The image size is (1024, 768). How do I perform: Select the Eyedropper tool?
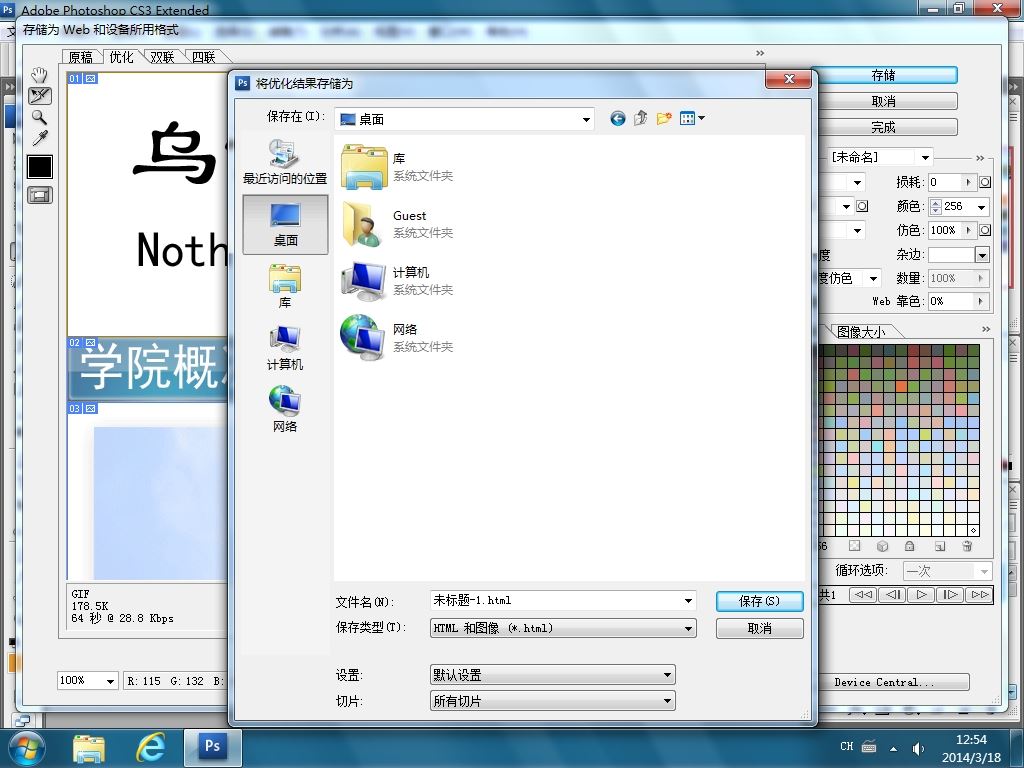coord(39,138)
